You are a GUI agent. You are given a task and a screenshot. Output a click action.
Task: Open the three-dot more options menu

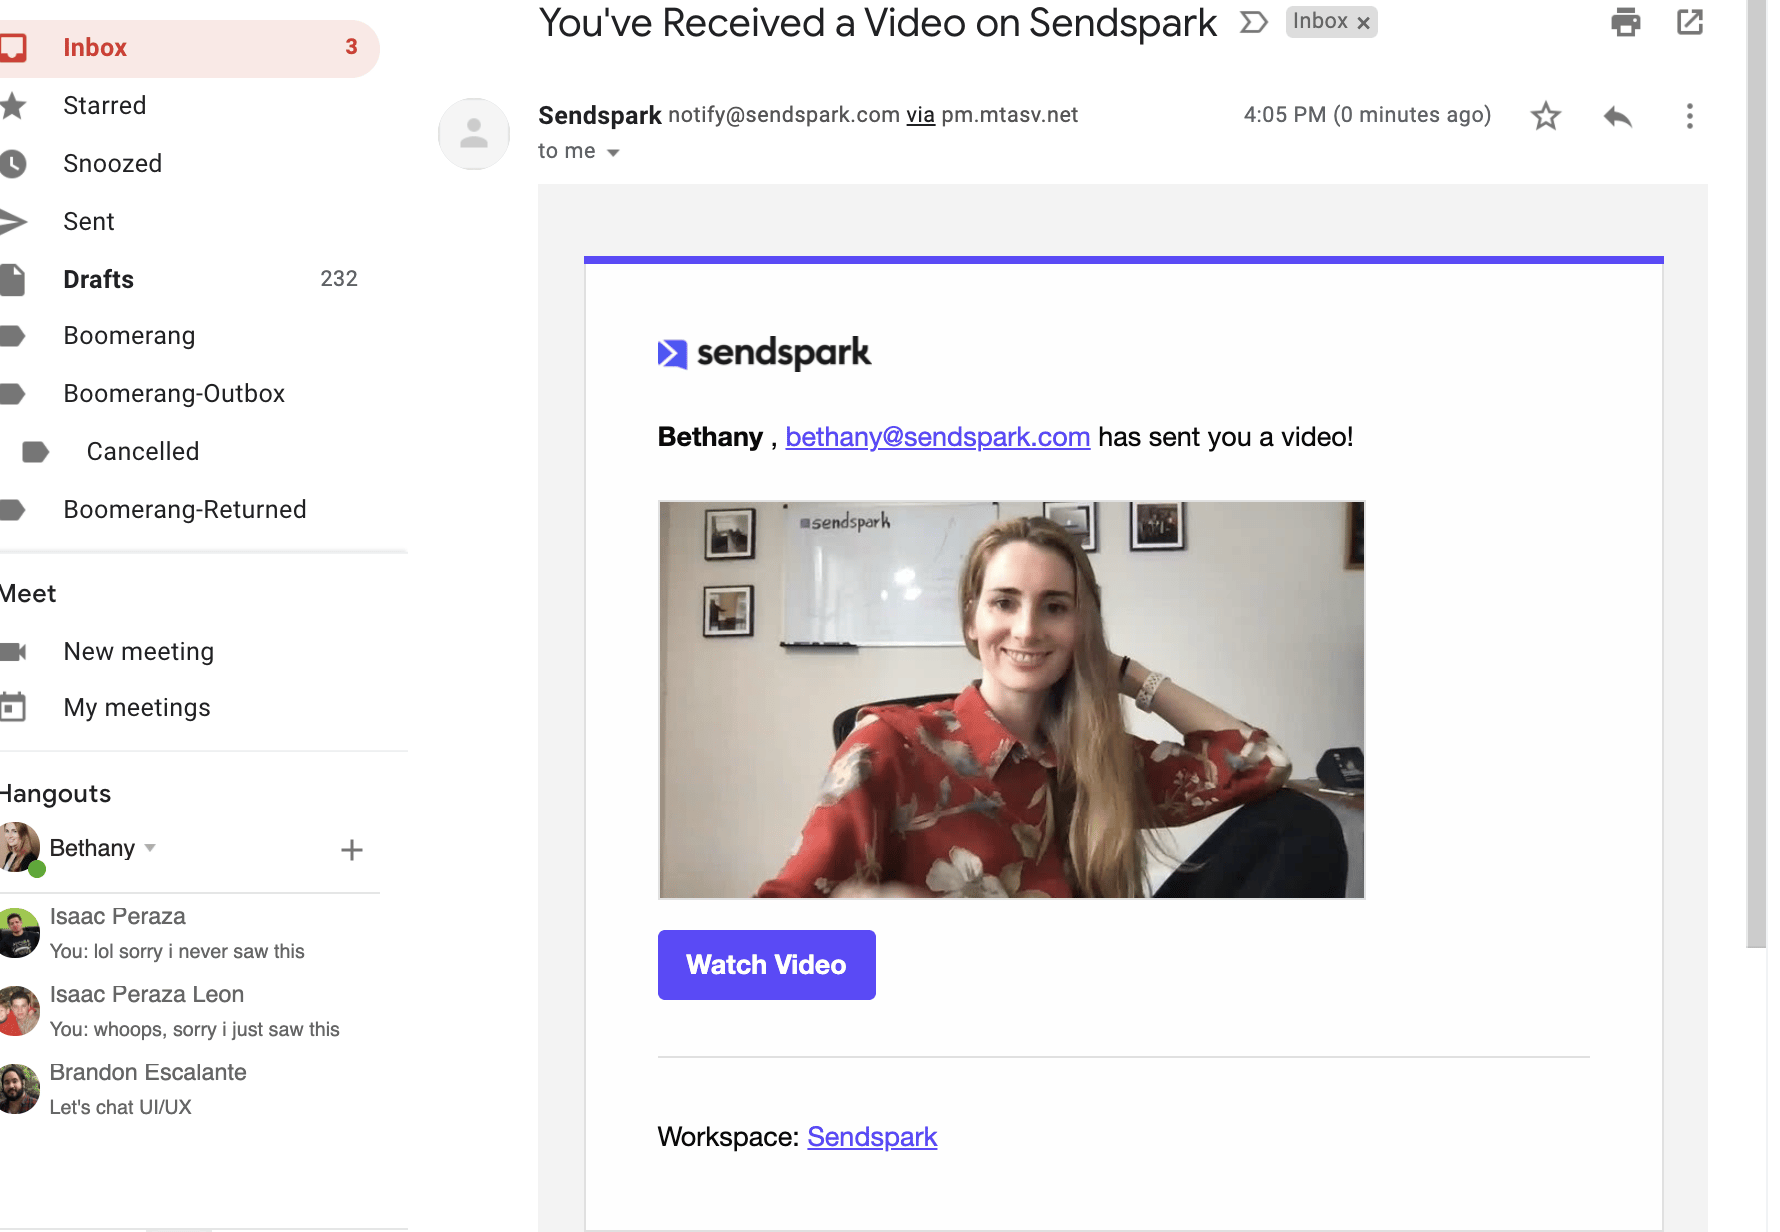(x=1690, y=116)
